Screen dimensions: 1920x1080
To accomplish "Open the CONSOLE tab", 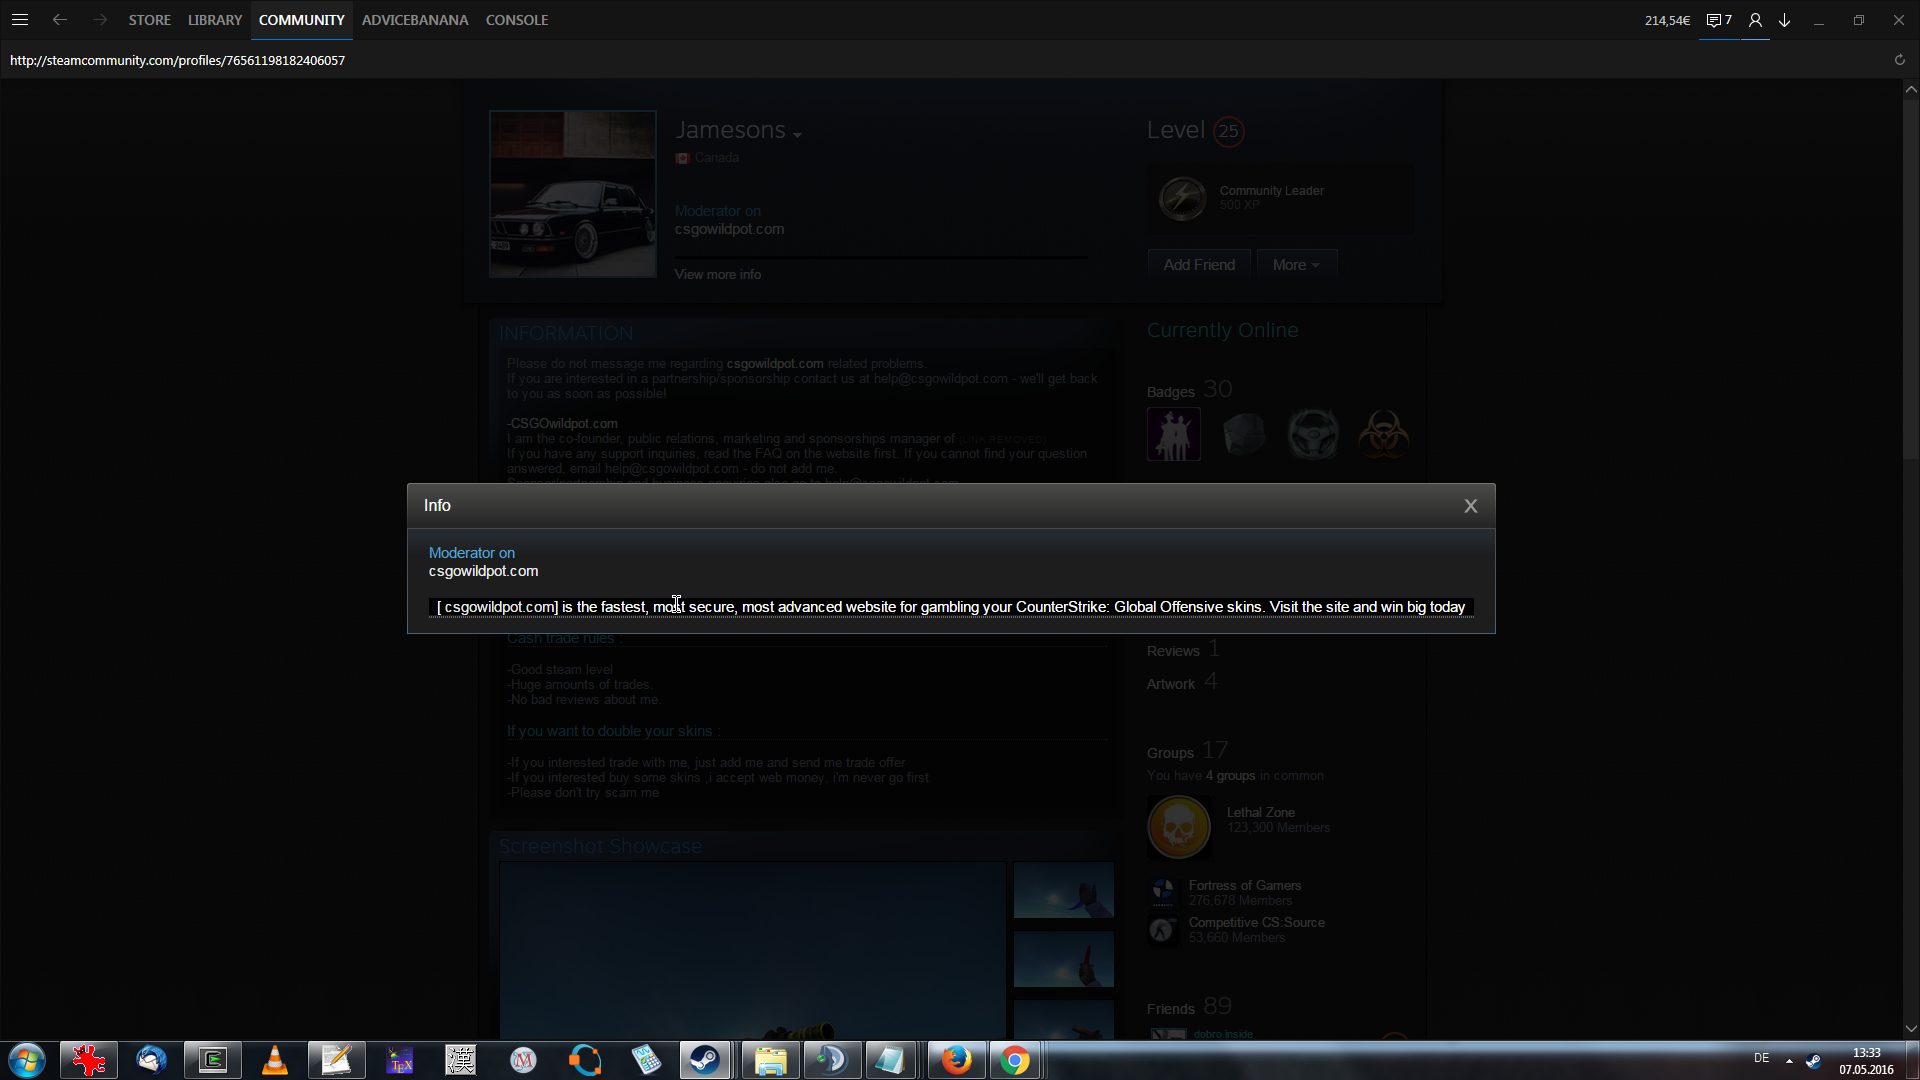I will pyautogui.click(x=517, y=20).
